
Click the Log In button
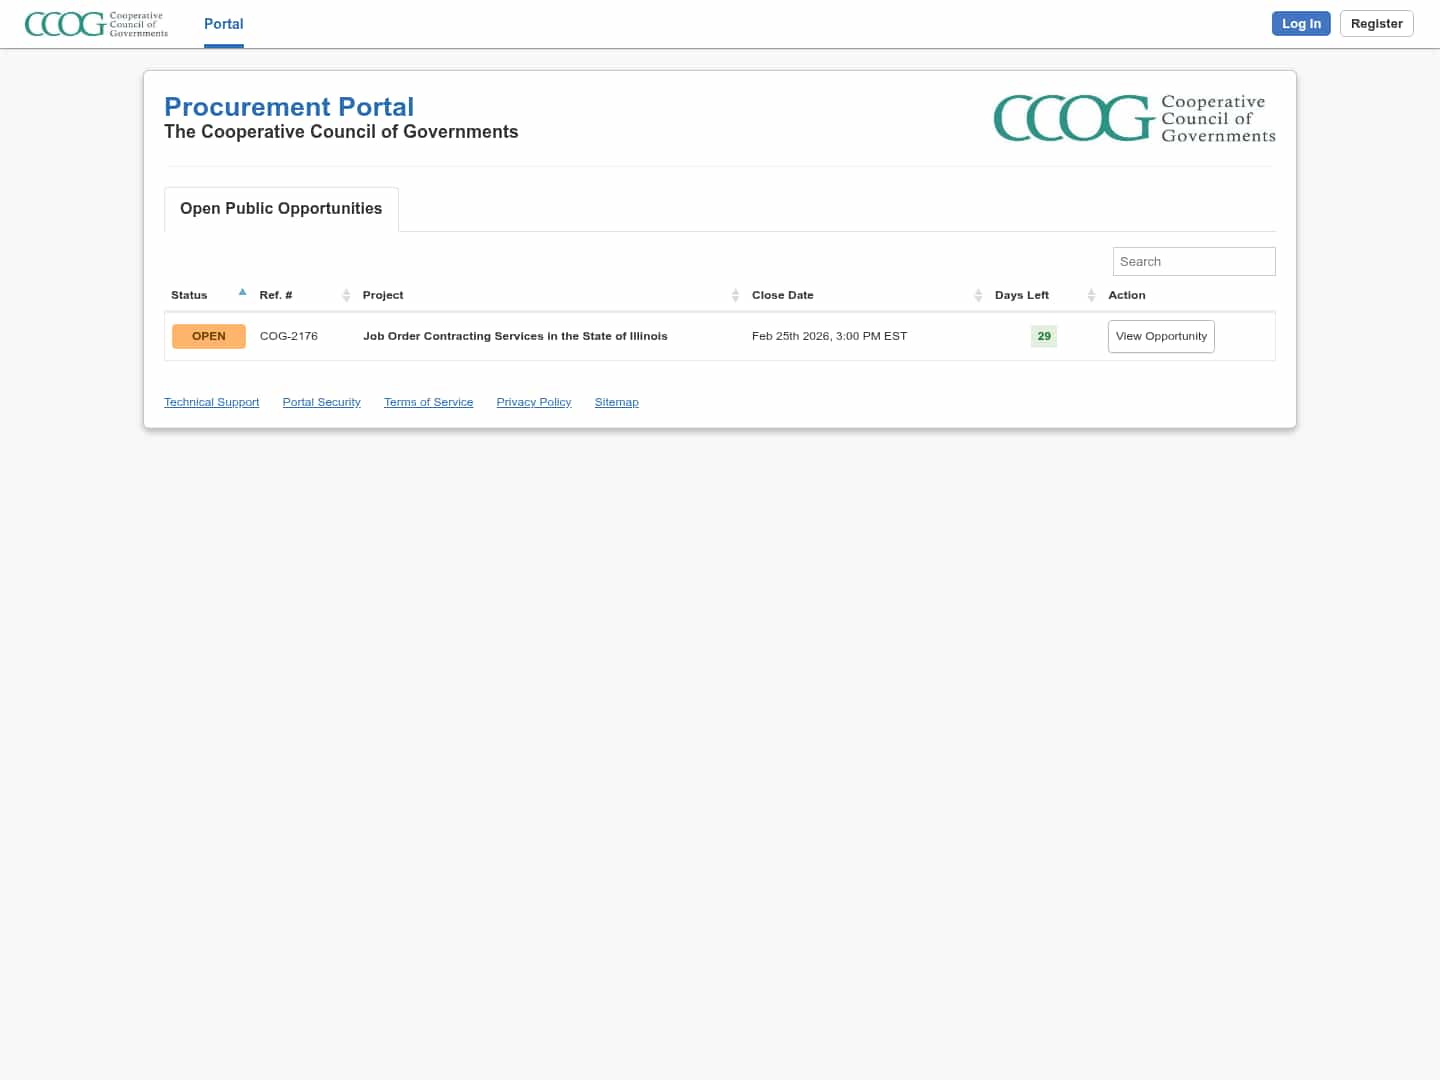(x=1301, y=23)
